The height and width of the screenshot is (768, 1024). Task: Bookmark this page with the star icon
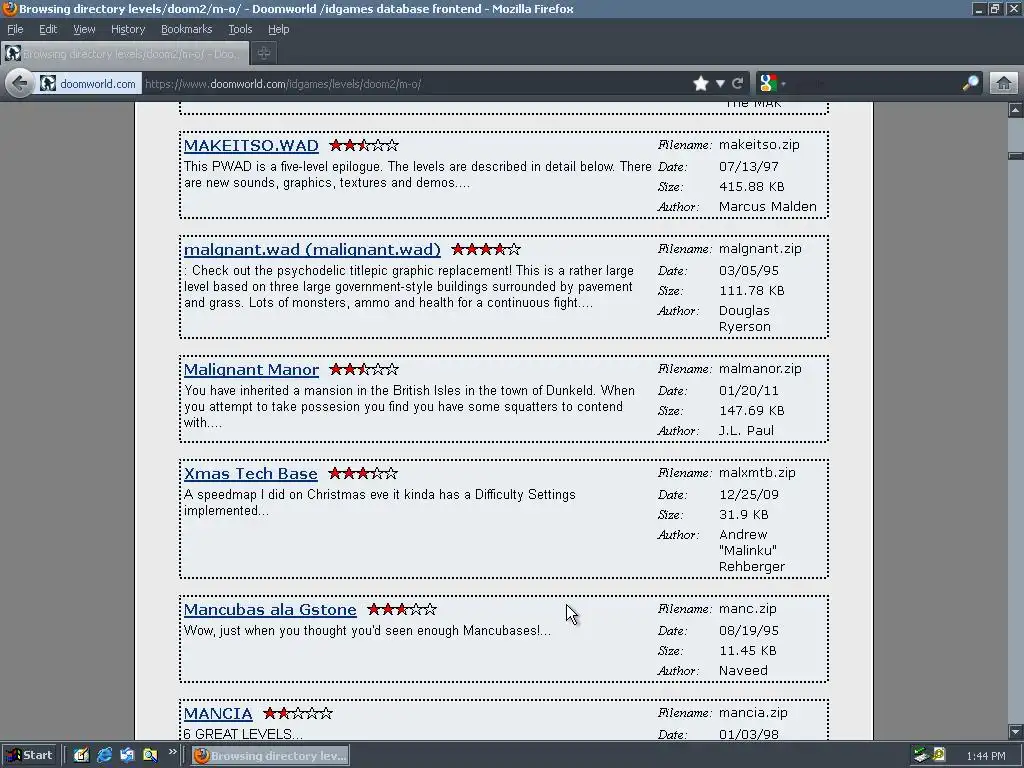click(x=701, y=84)
